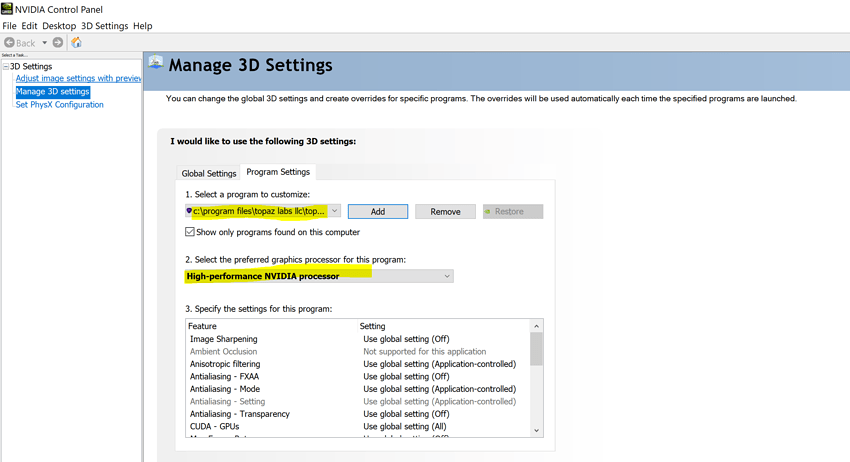
Task: Click the Remove program button
Action: coord(446,211)
